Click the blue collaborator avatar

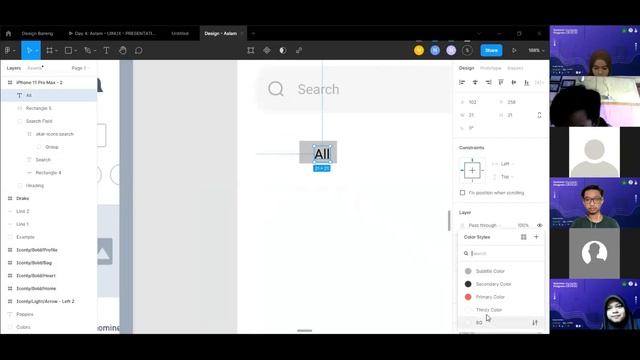(x=435, y=50)
